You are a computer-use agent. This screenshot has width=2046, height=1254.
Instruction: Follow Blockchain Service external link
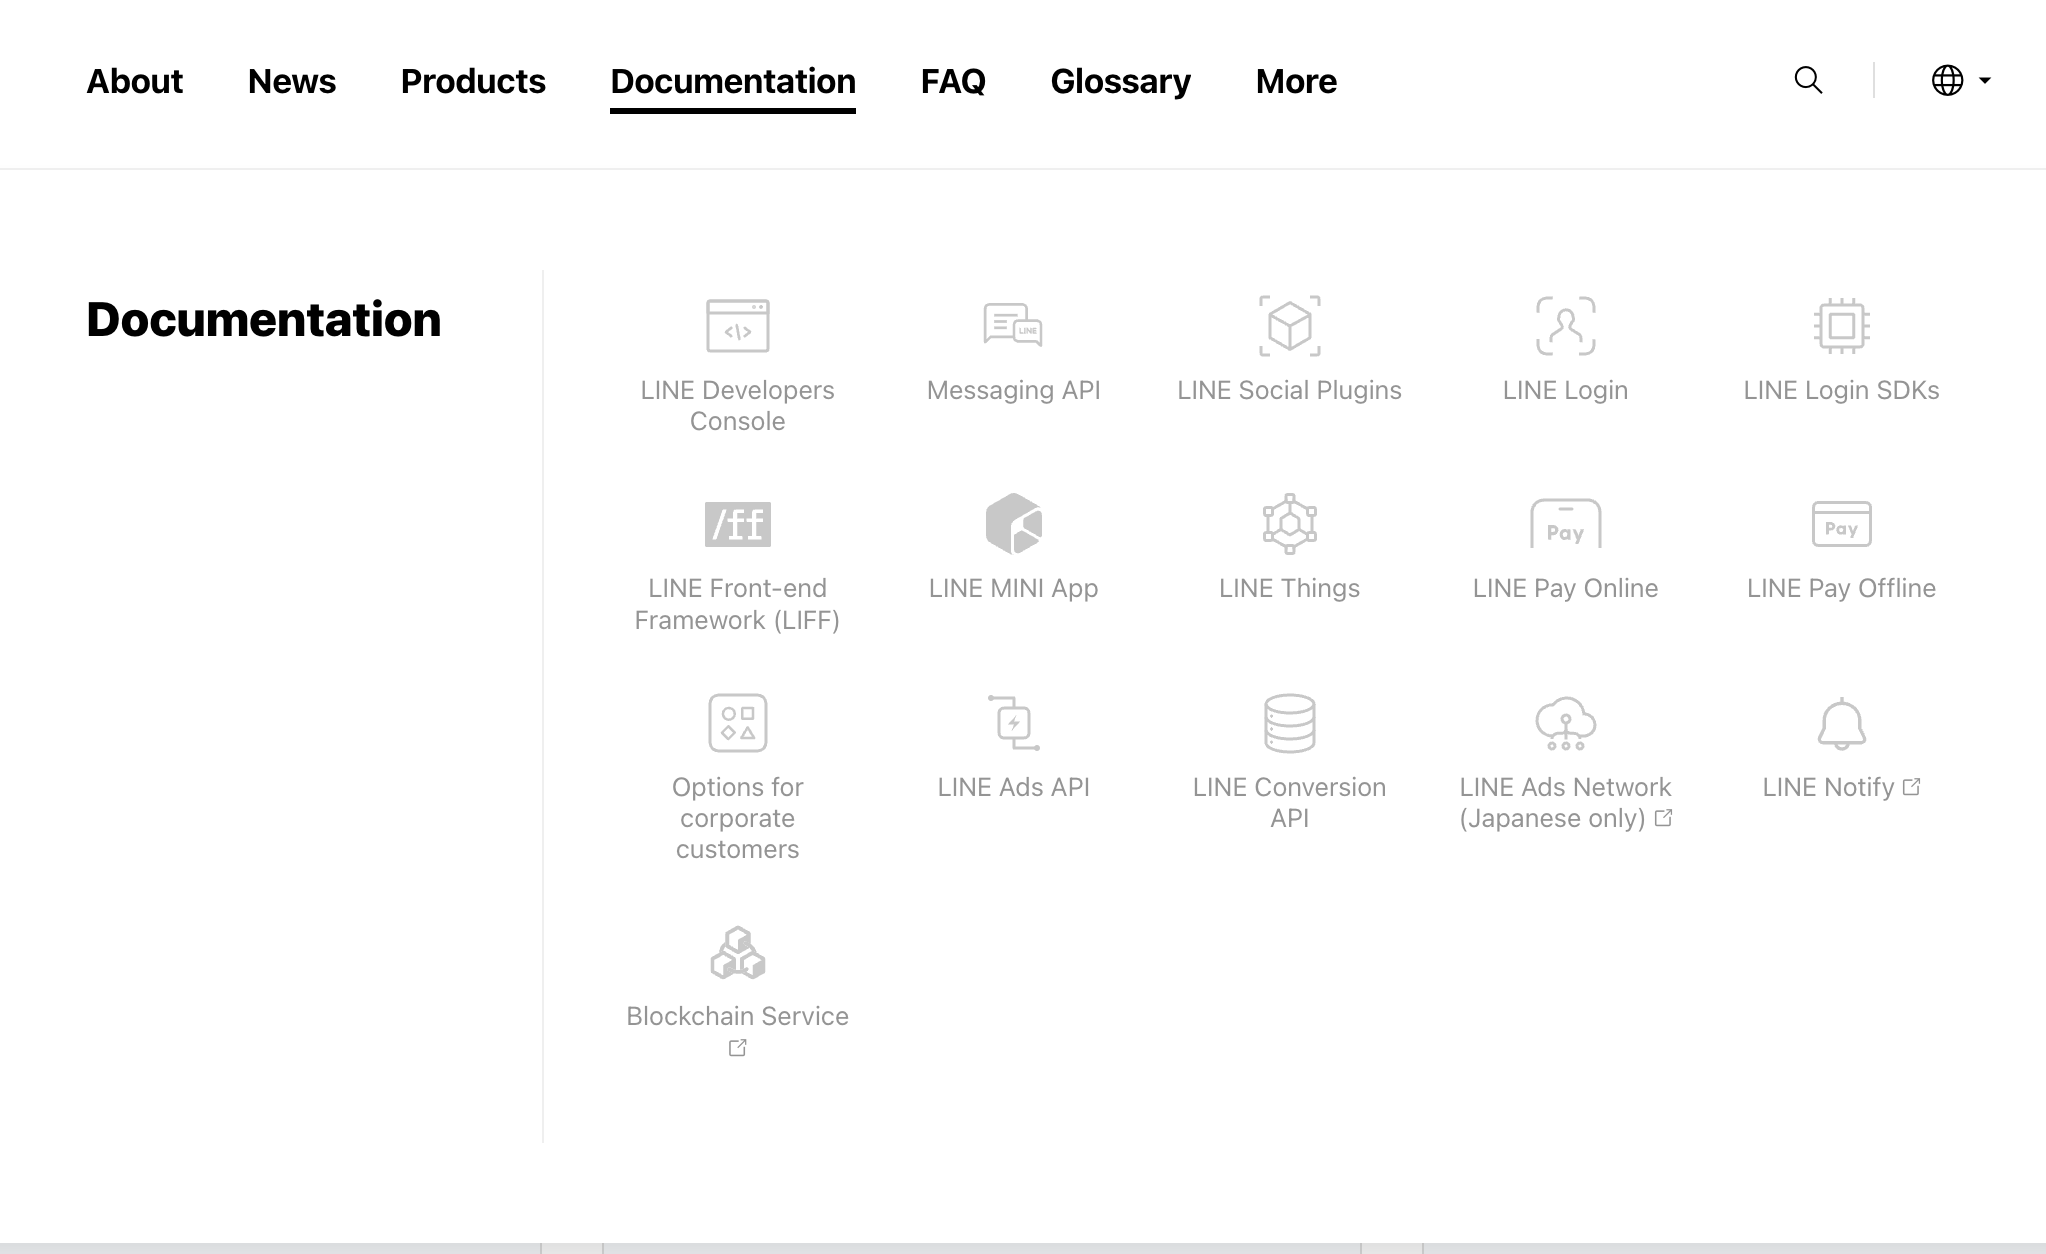pyautogui.click(x=737, y=1016)
